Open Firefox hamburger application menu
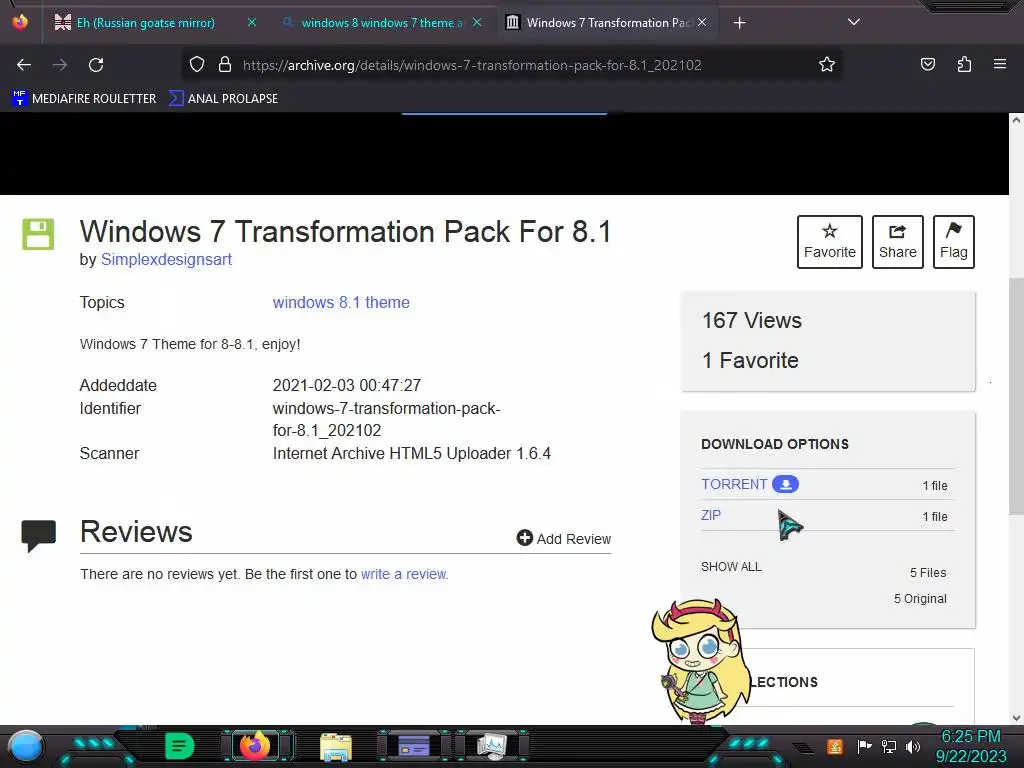 (1000, 64)
